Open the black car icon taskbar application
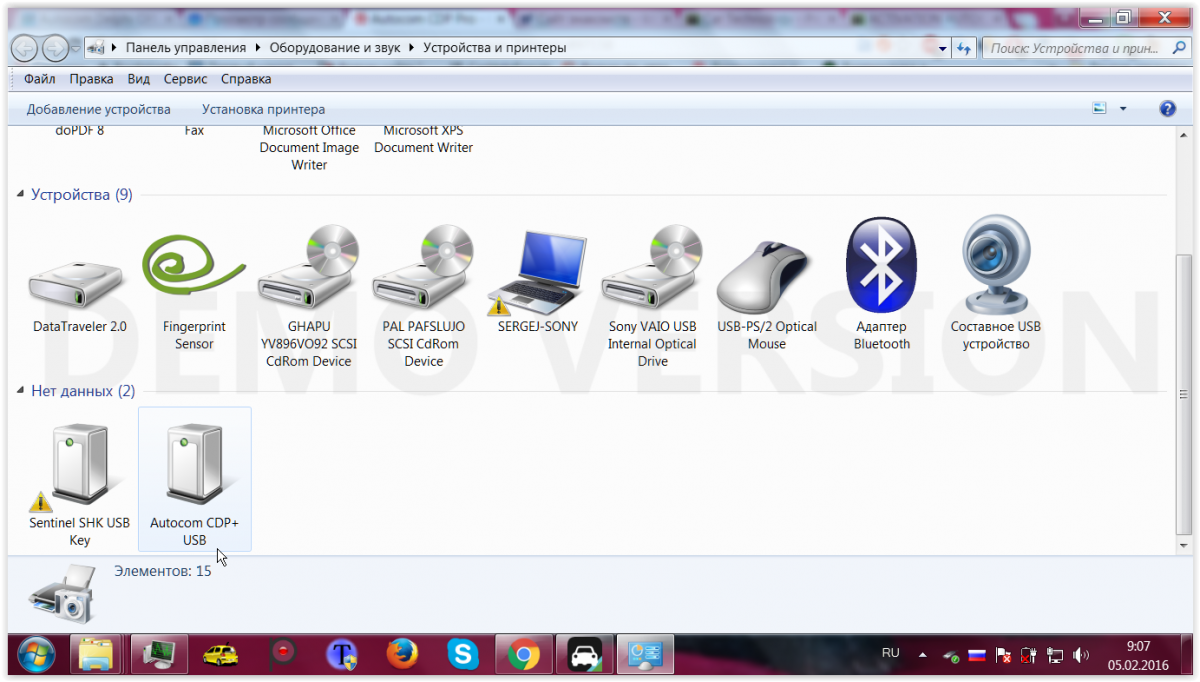This screenshot has height=682, width=1200. pos(583,656)
